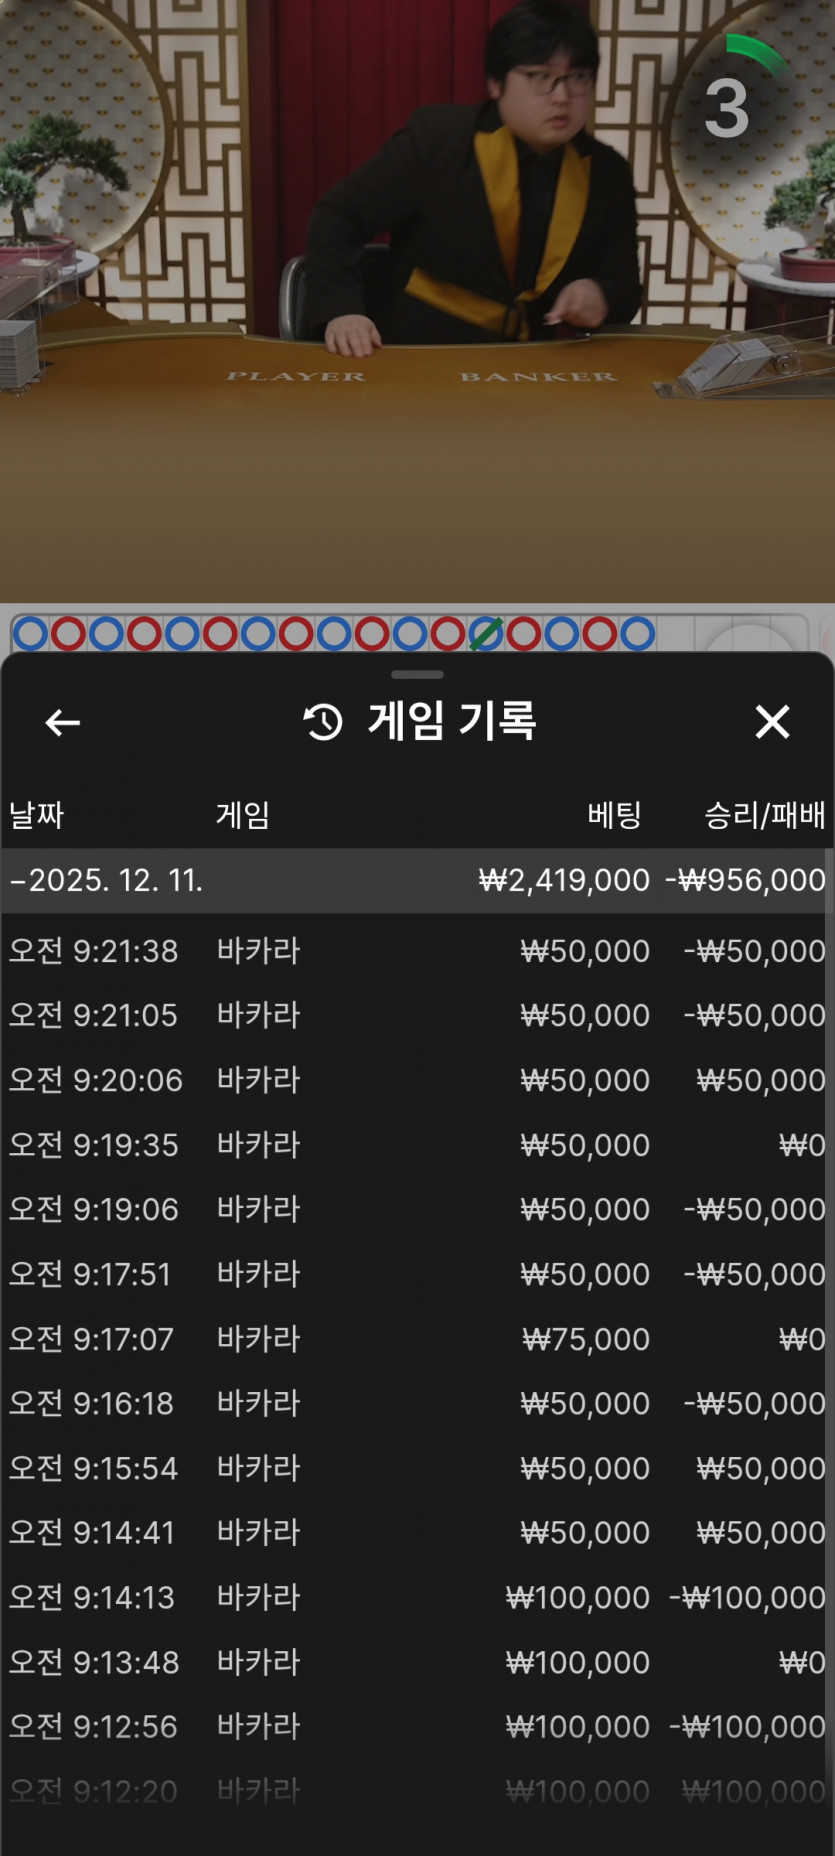Tap the 게임 column header

coord(243,815)
